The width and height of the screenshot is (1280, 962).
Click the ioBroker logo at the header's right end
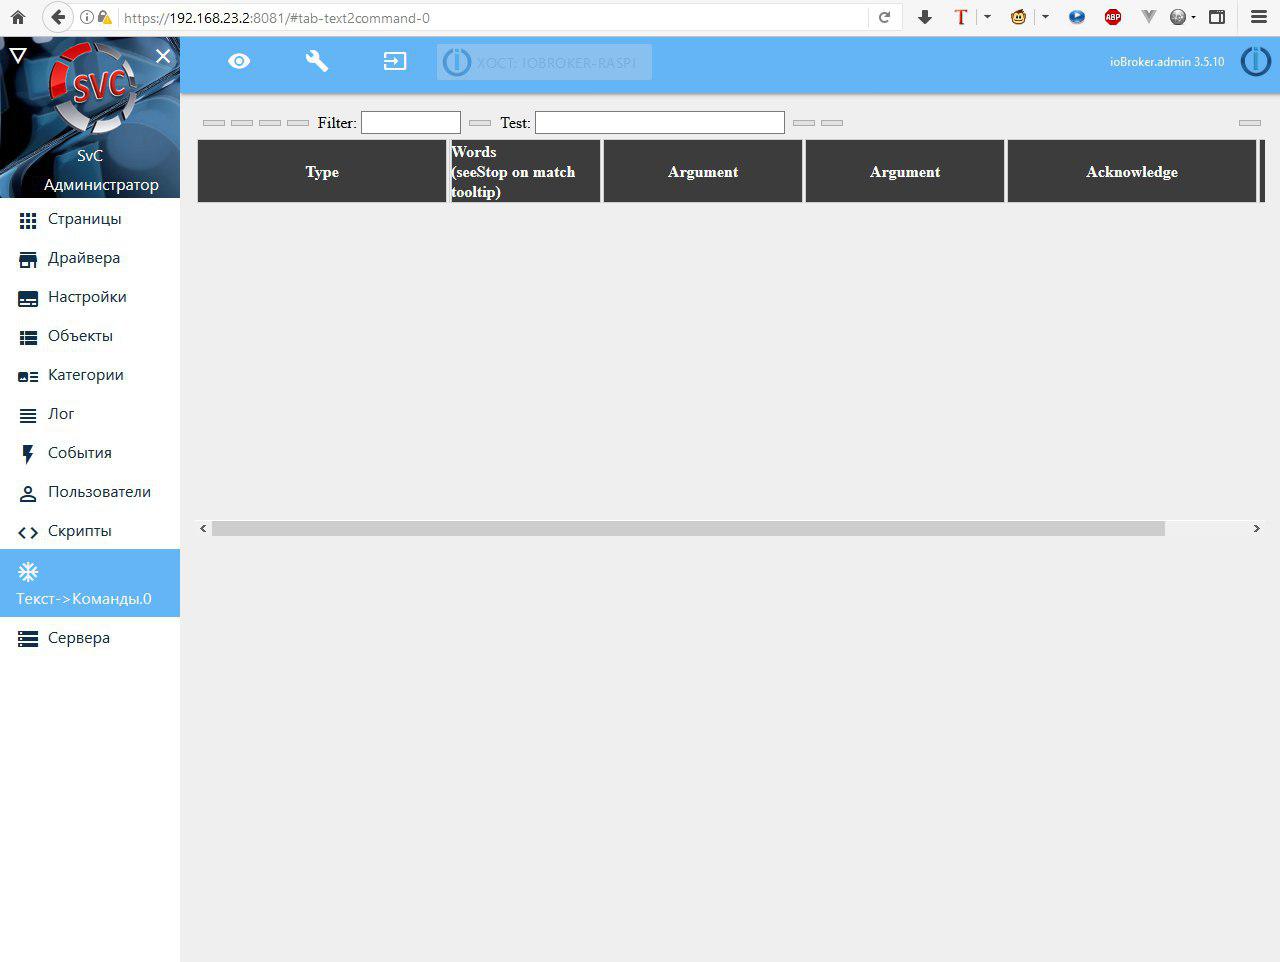(x=1256, y=61)
